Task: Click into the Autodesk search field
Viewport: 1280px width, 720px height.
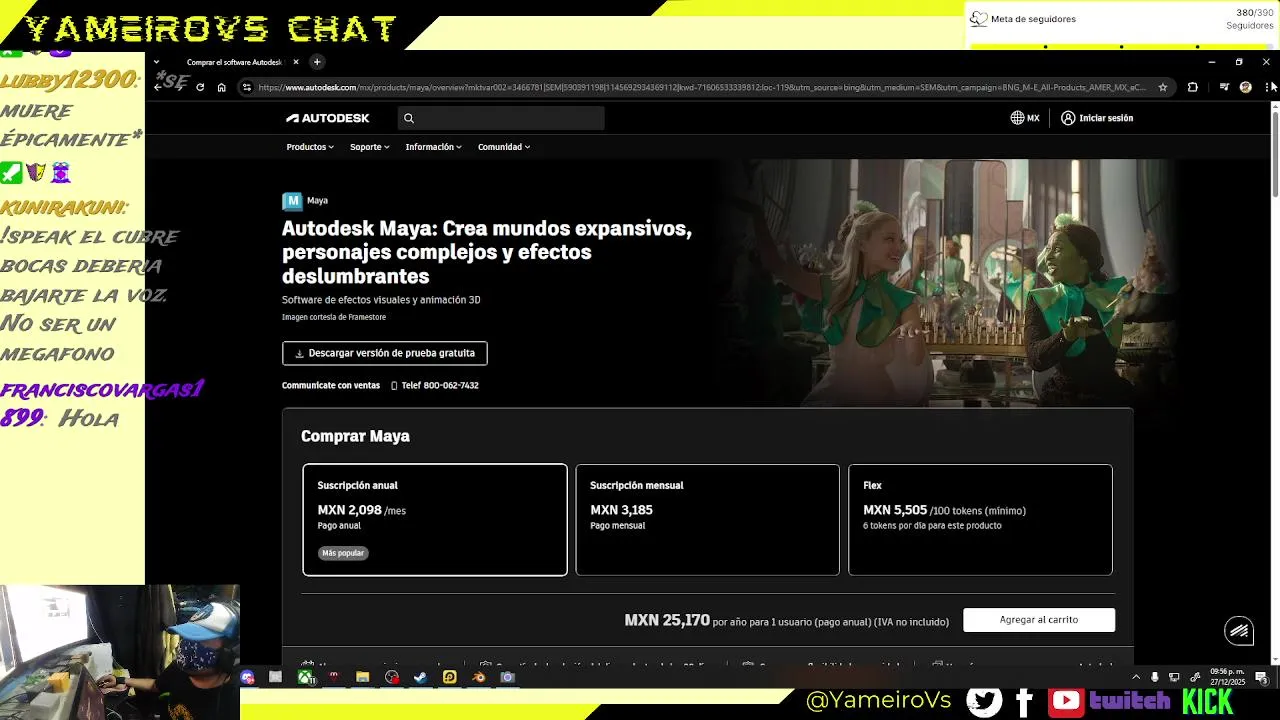Action: click(x=501, y=118)
